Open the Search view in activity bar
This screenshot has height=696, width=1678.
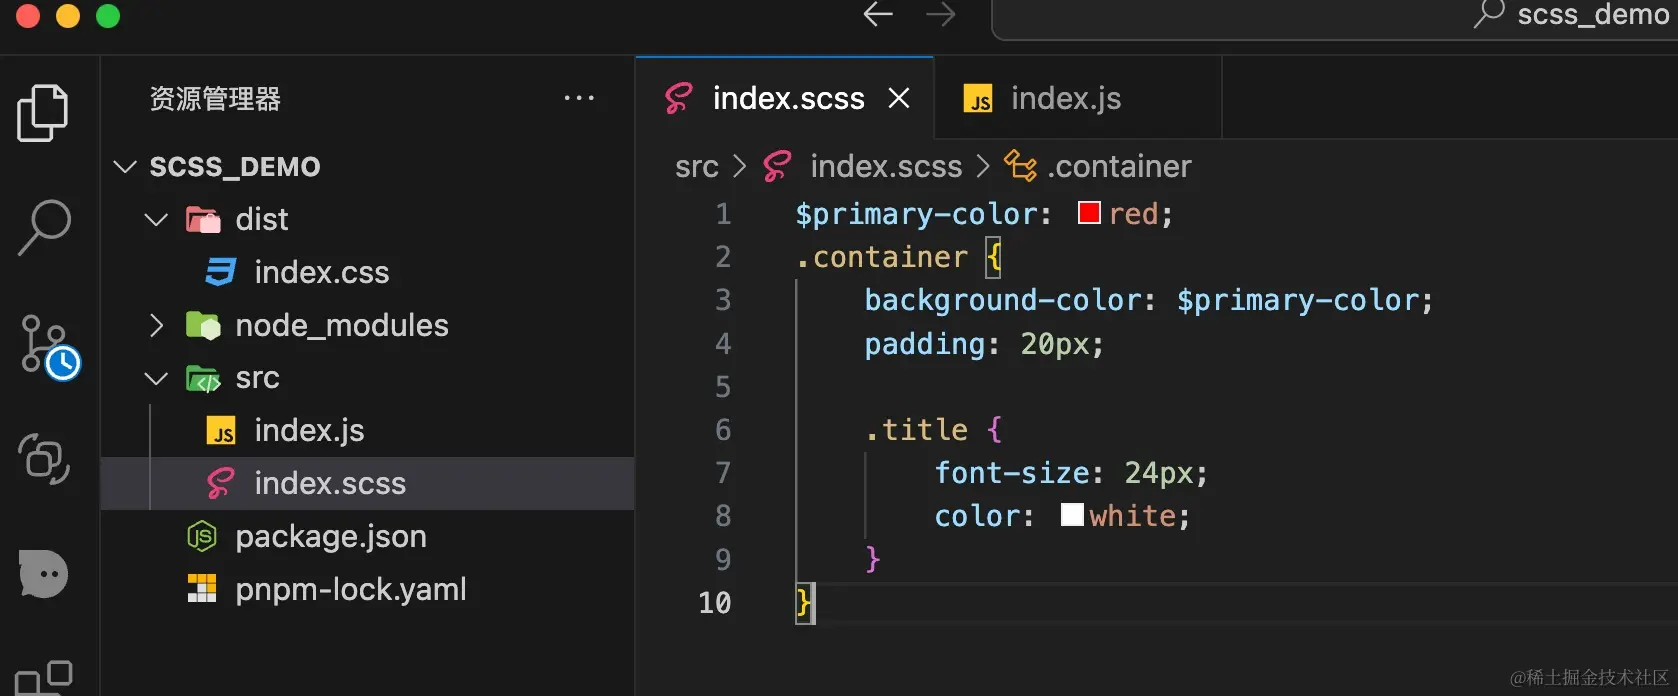pyautogui.click(x=44, y=227)
